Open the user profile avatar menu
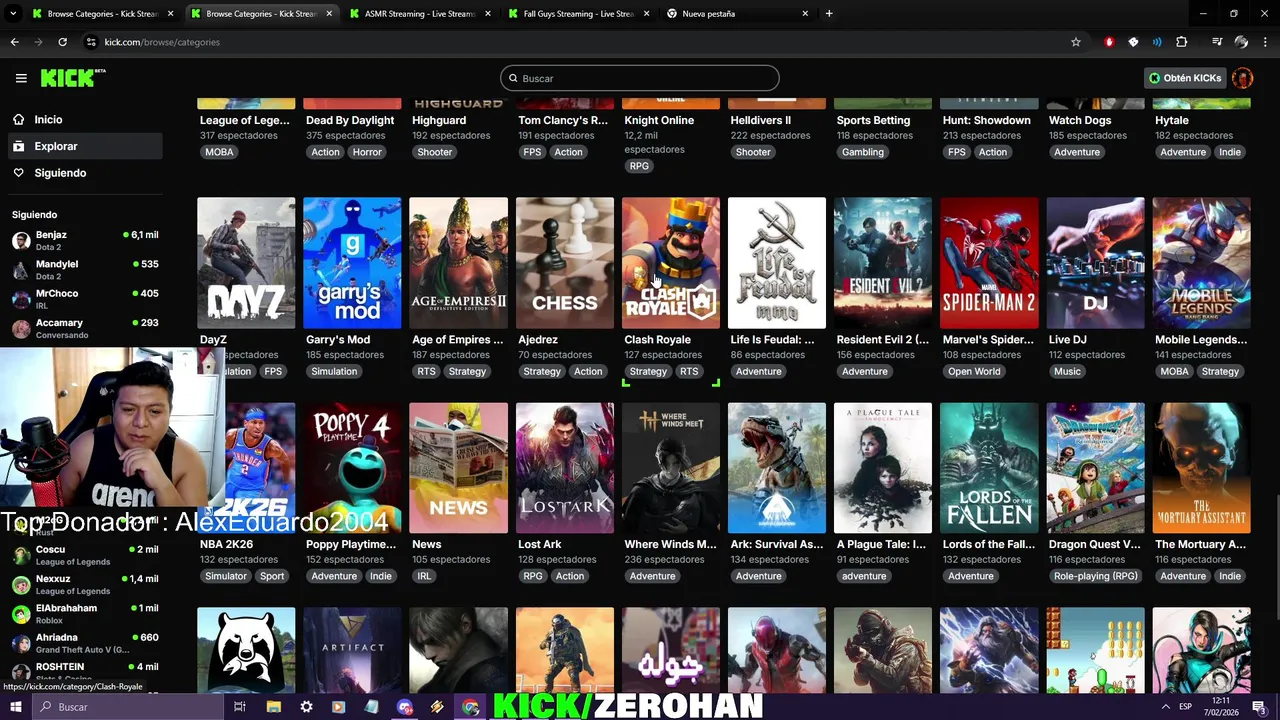The width and height of the screenshot is (1280, 720). click(1243, 78)
